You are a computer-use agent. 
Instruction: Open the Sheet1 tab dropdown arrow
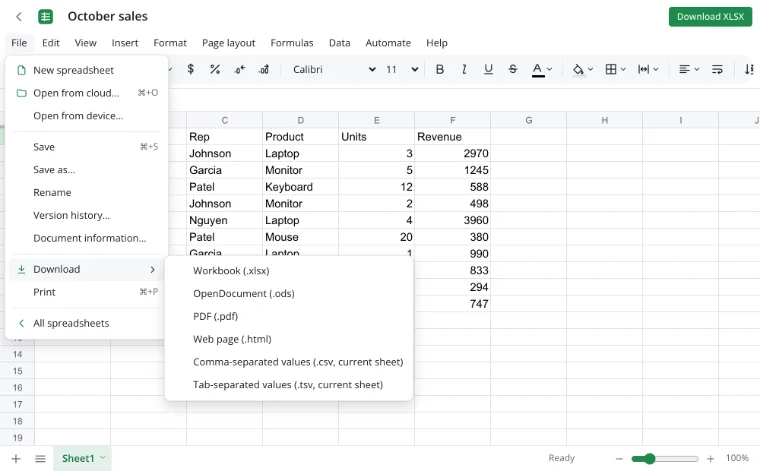[x=103, y=458]
